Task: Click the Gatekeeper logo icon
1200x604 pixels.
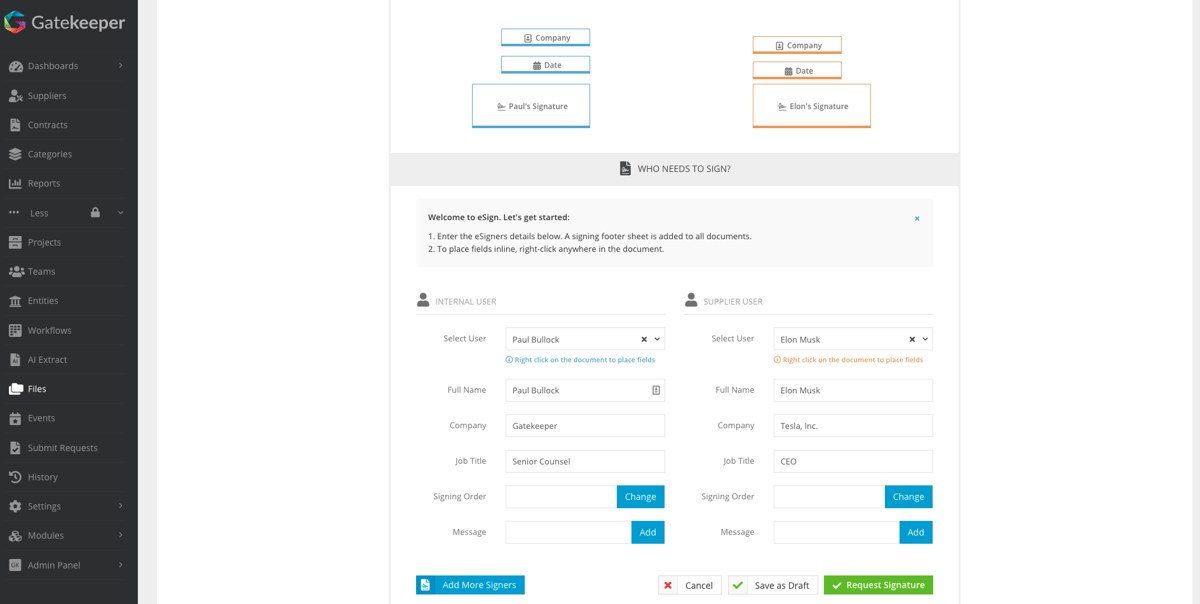Action: coord(15,22)
